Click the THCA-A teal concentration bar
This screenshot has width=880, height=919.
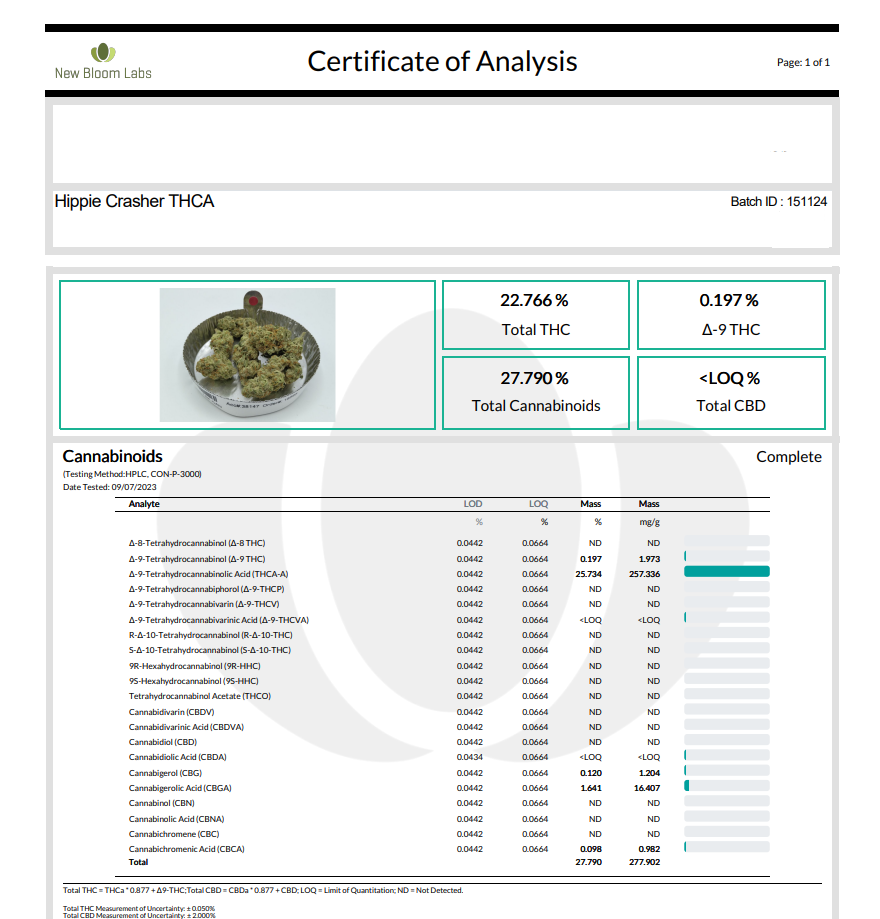[727, 572]
